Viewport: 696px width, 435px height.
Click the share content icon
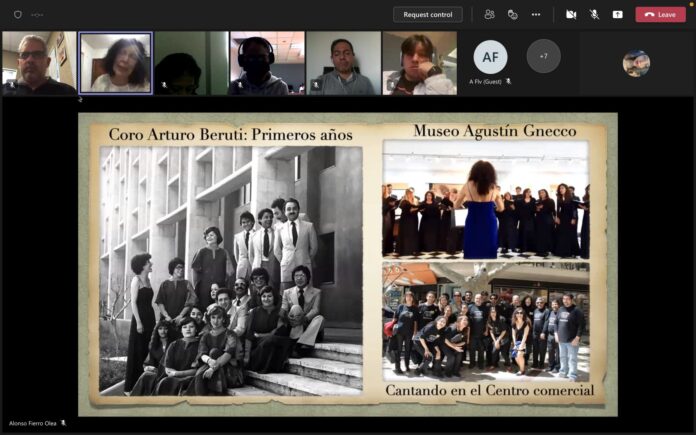(x=617, y=14)
